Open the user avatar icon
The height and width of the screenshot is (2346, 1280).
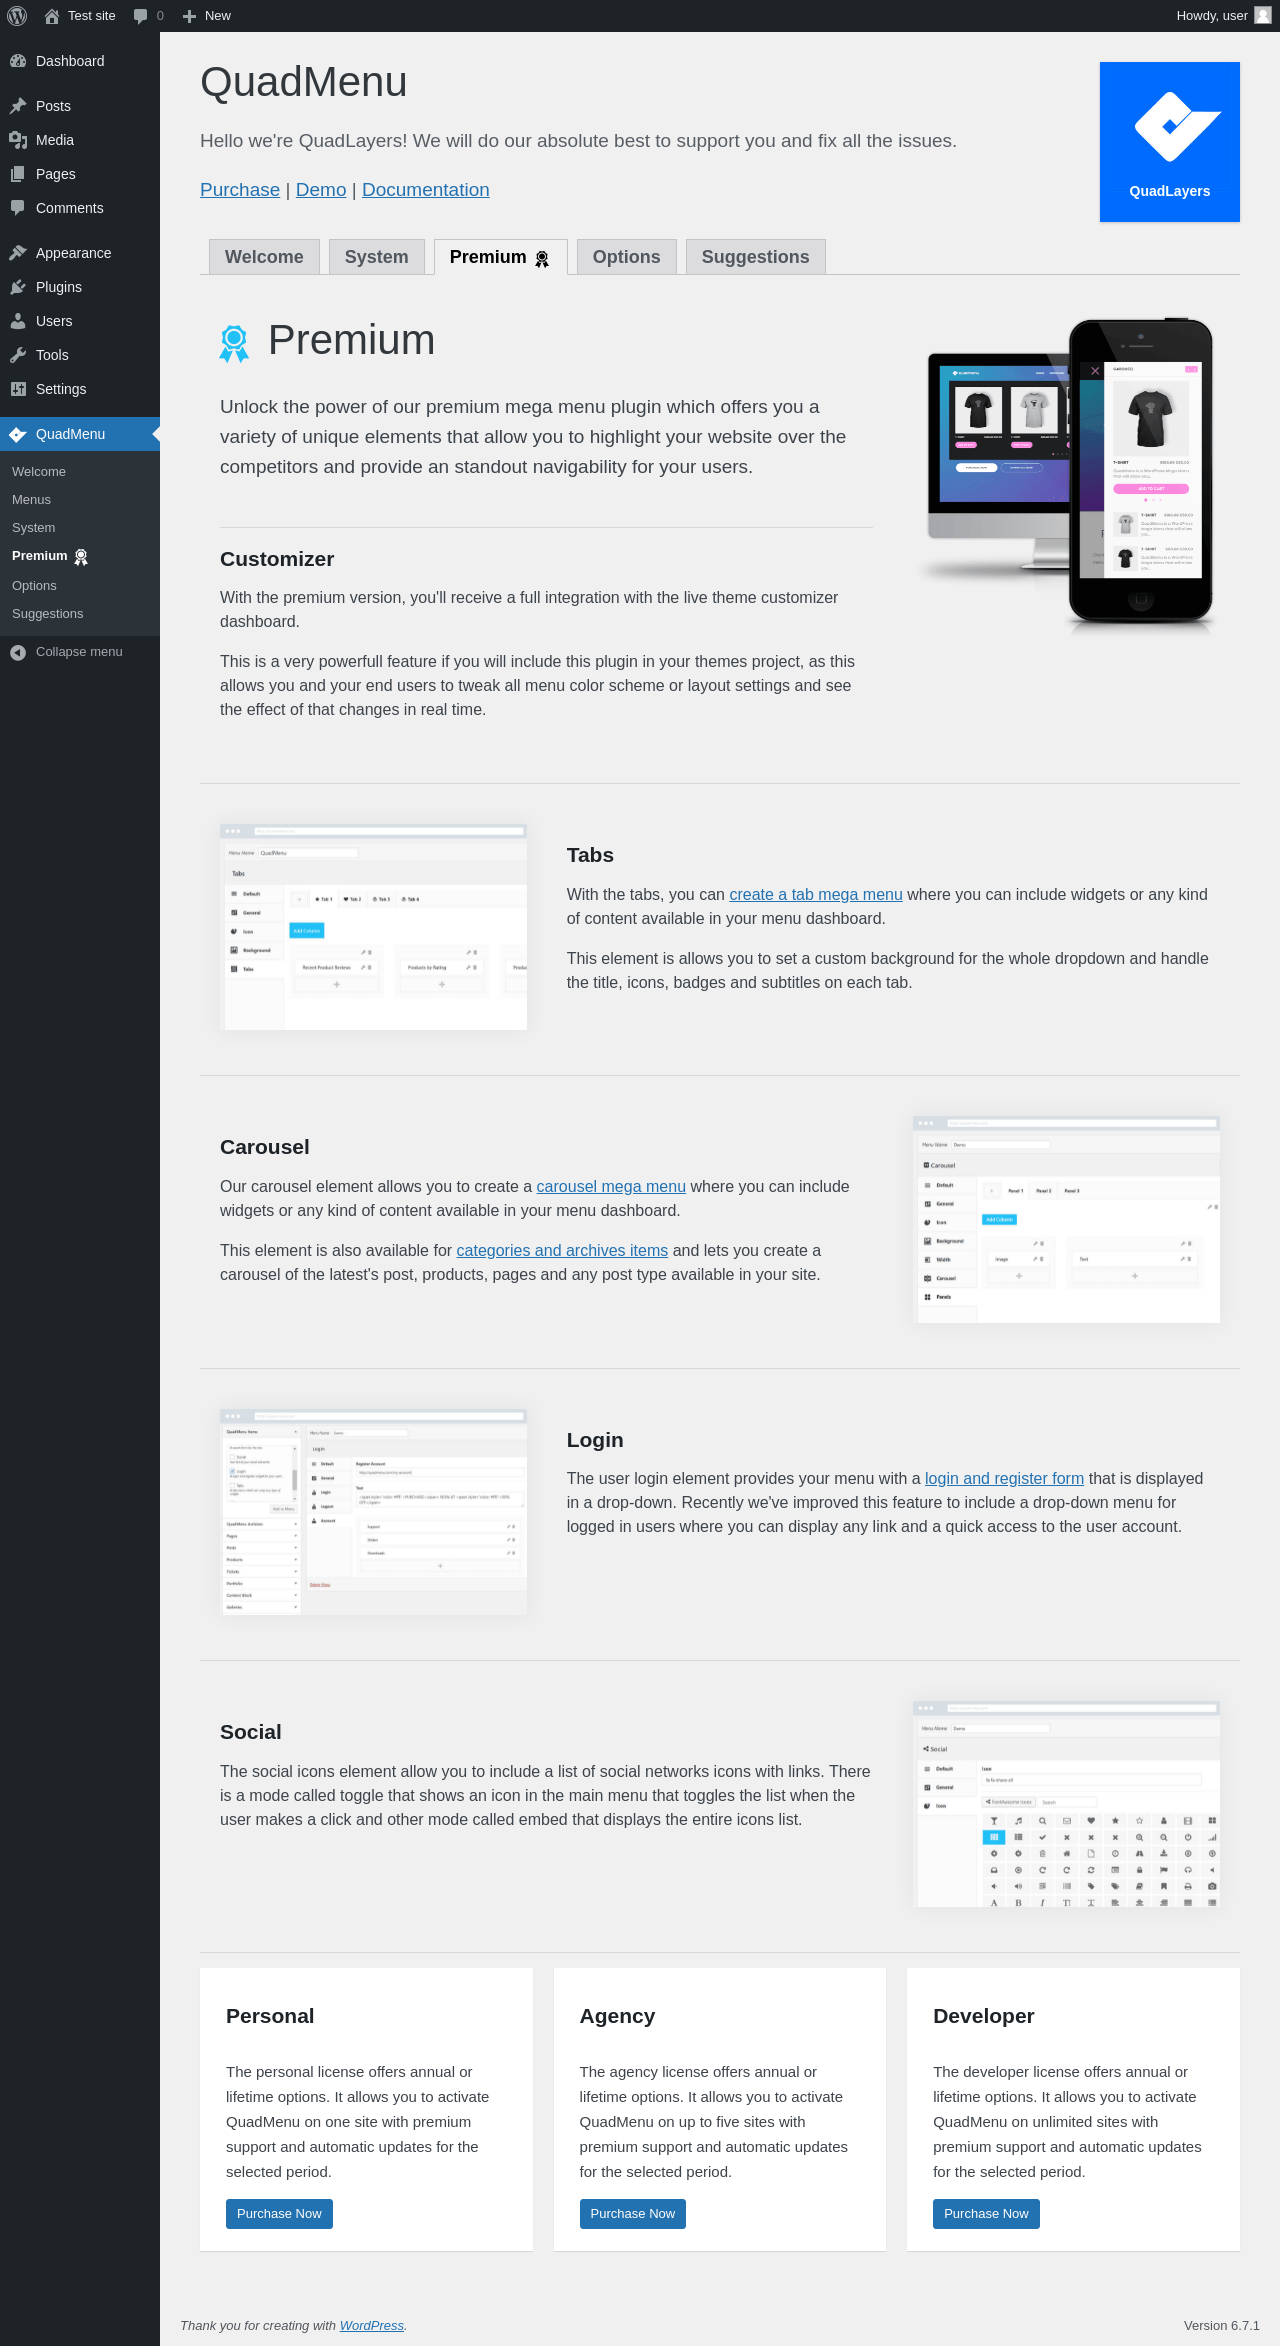pyautogui.click(x=1263, y=16)
